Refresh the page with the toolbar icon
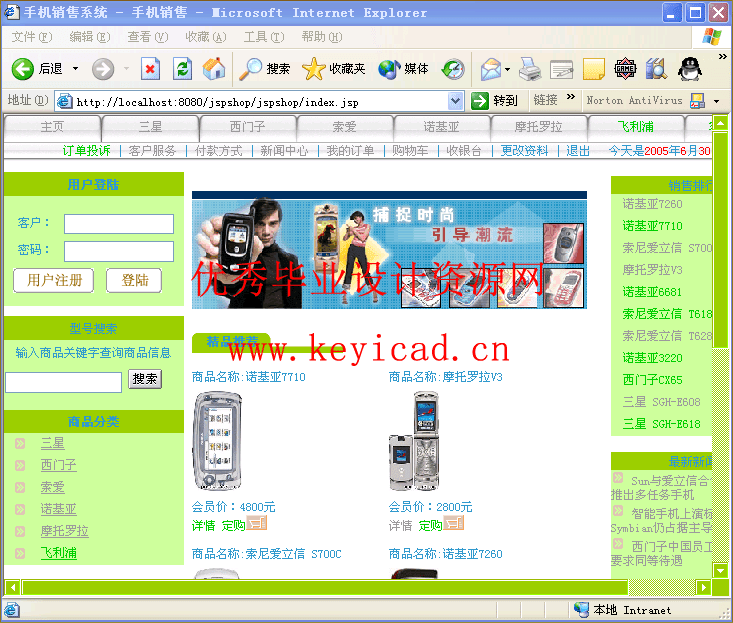The width and height of the screenshot is (733, 623). coord(182,69)
